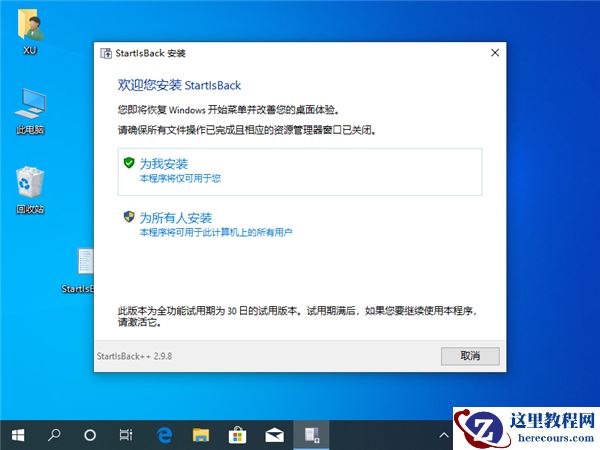This screenshot has width=600, height=450.
Task: Click the 欢迎您安装 StartIsBack heading
Action: [179, 85]
